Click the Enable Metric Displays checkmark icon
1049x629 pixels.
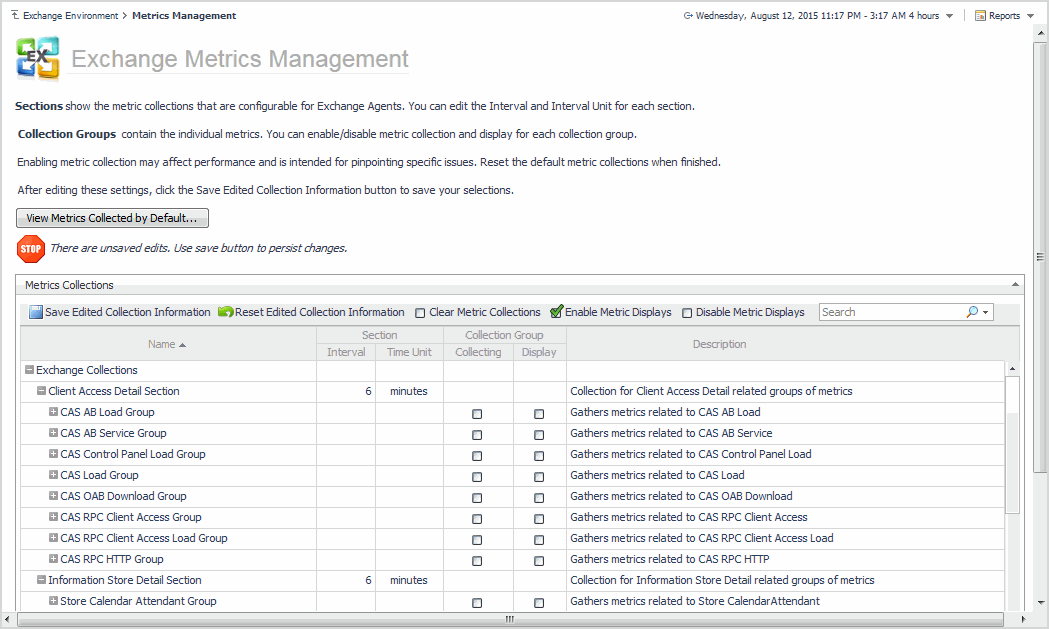[557, 313]
